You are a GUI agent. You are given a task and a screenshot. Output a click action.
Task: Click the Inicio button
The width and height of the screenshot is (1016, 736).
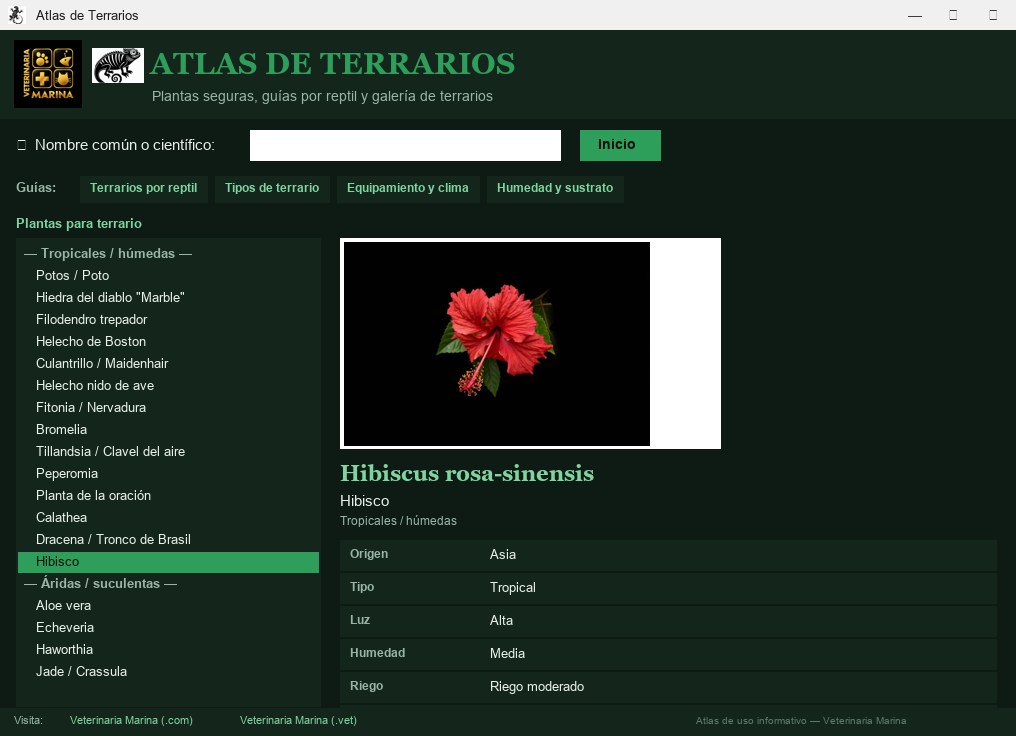click(620, 145)
